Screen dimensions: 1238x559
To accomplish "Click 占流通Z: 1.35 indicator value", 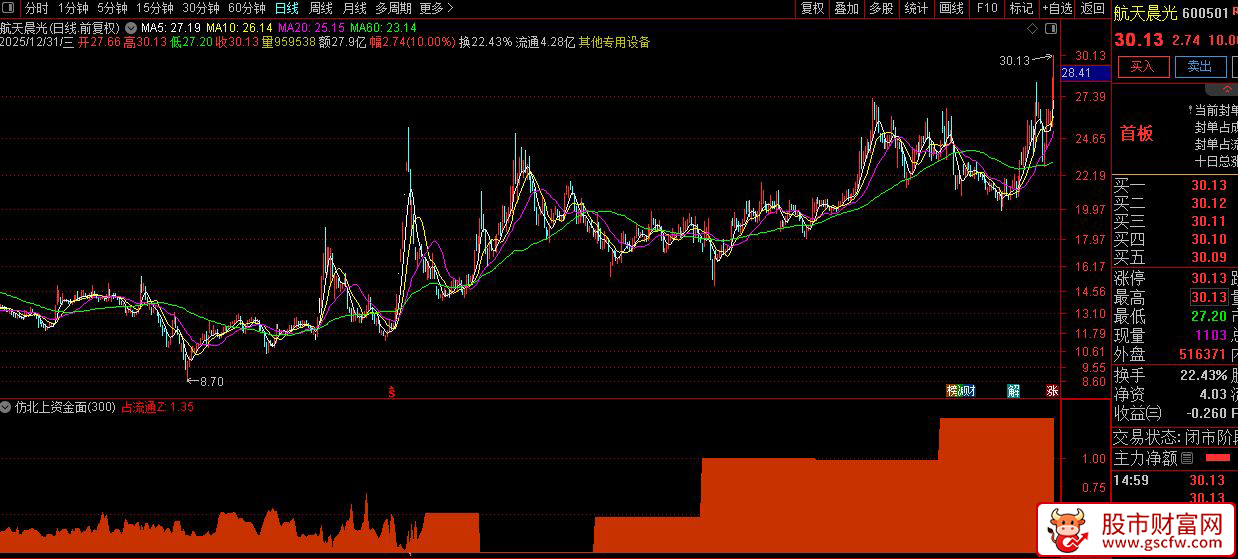I will (x=158, y=407).
